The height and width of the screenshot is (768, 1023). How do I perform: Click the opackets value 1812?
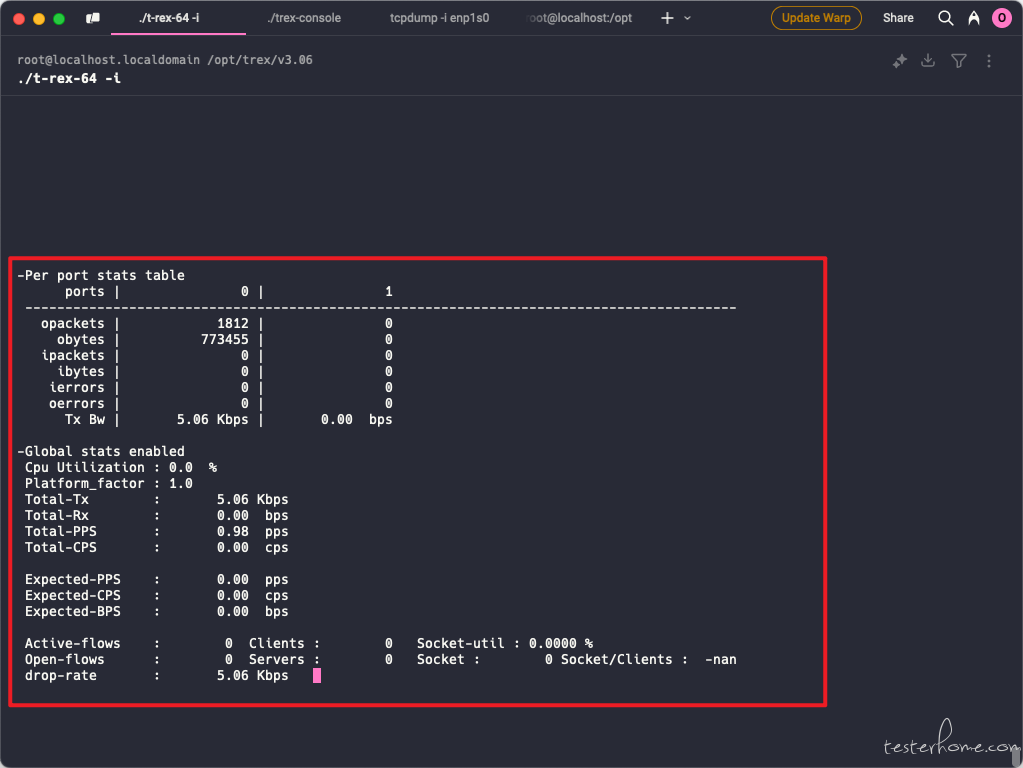(x=233, y=324)
